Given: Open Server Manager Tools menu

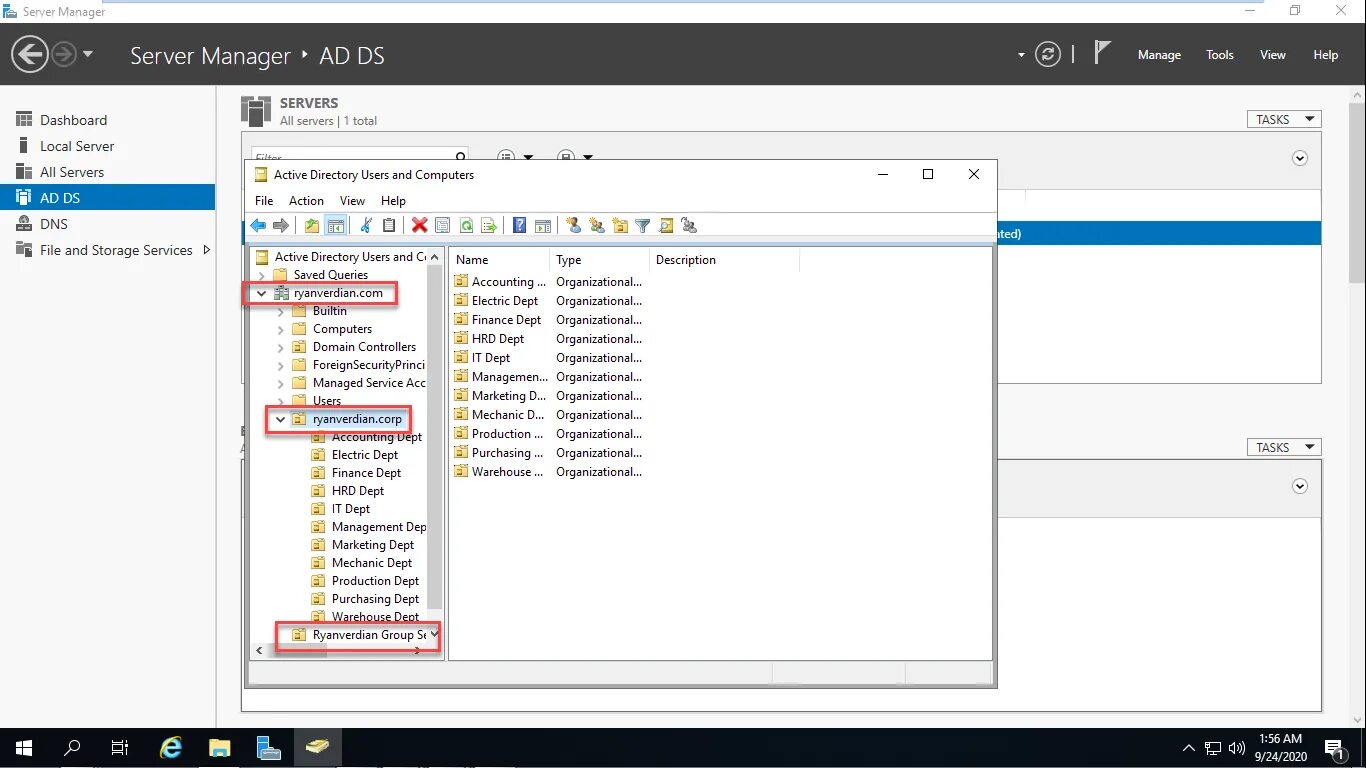Looking at the screenshot, I should 1220,55.
